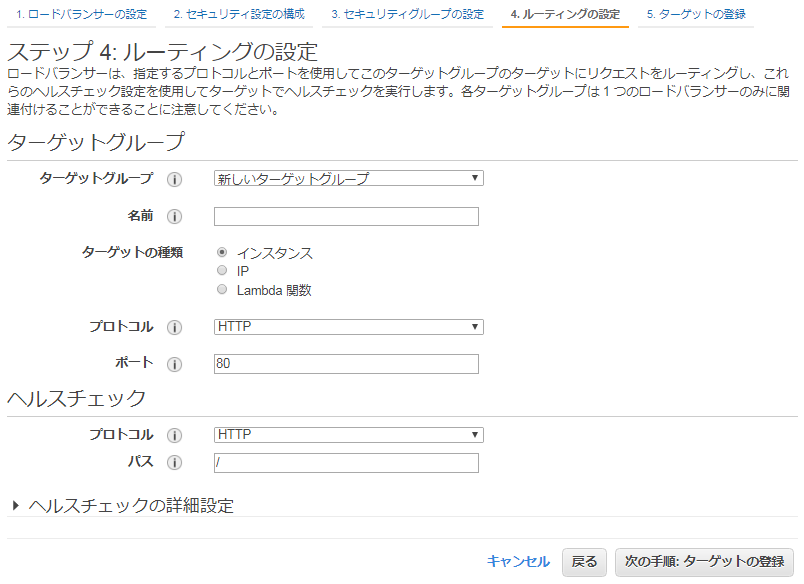Select インスタンス target type radio button
Viewport: 804px width, 584px height.
222,253
